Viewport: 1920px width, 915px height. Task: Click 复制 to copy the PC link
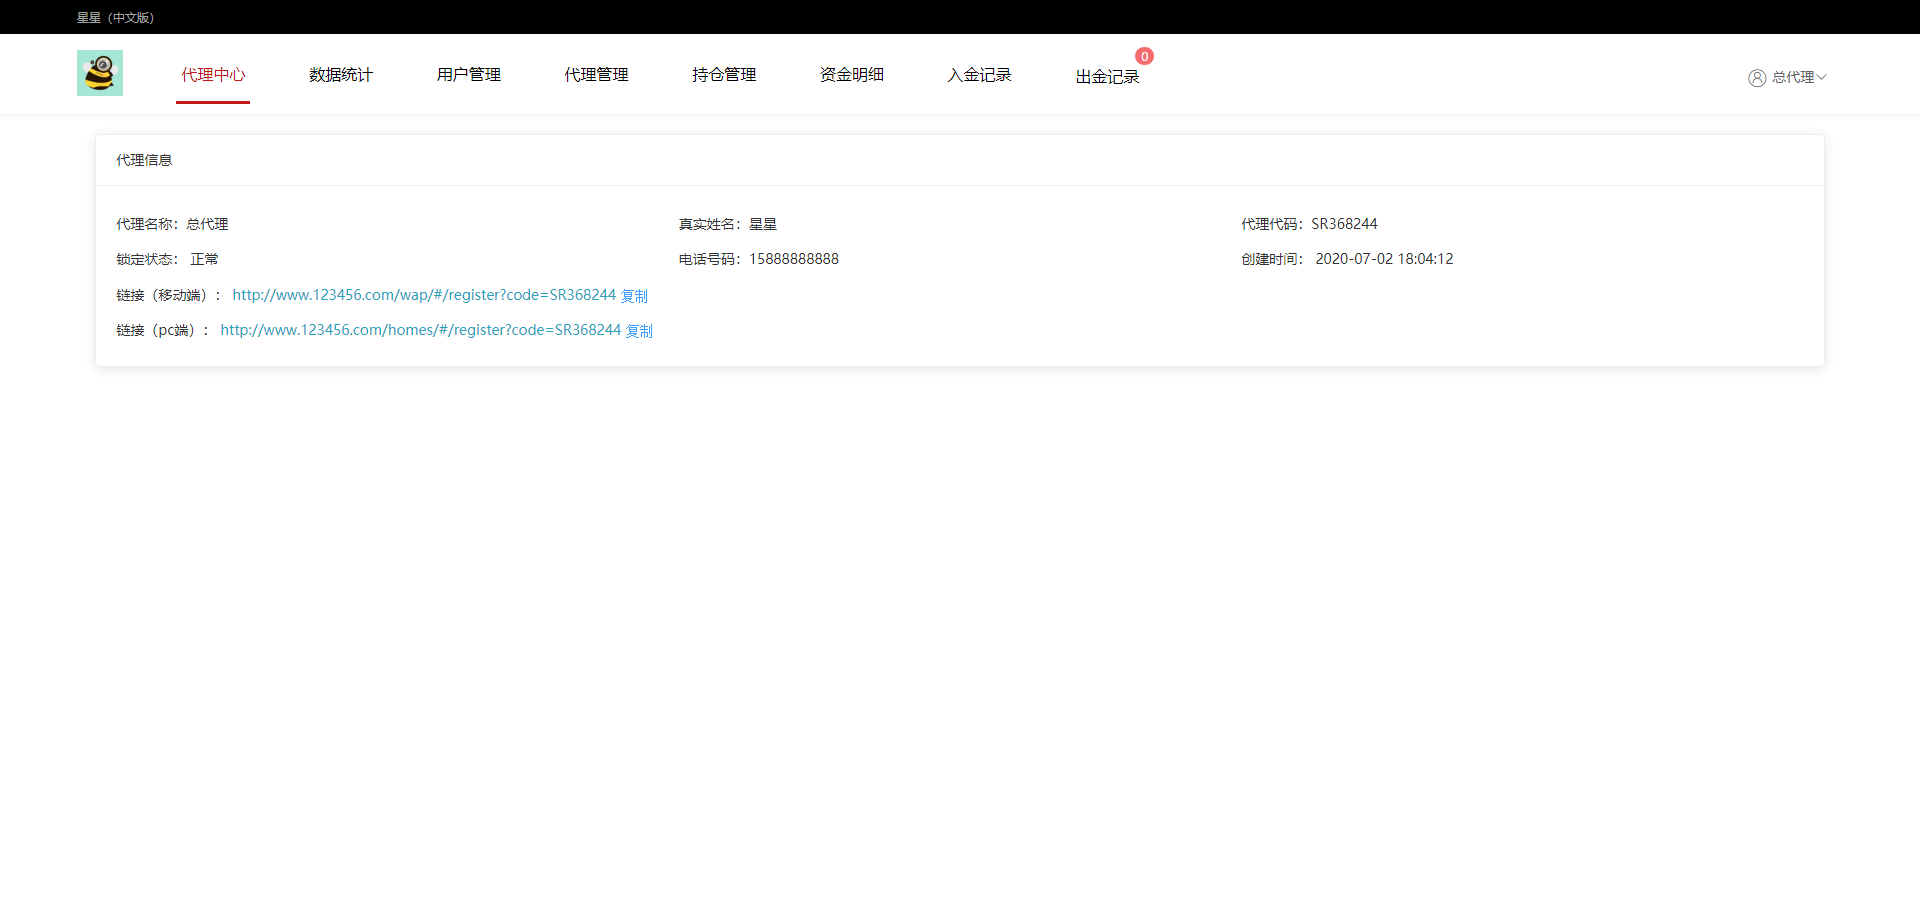639,329
